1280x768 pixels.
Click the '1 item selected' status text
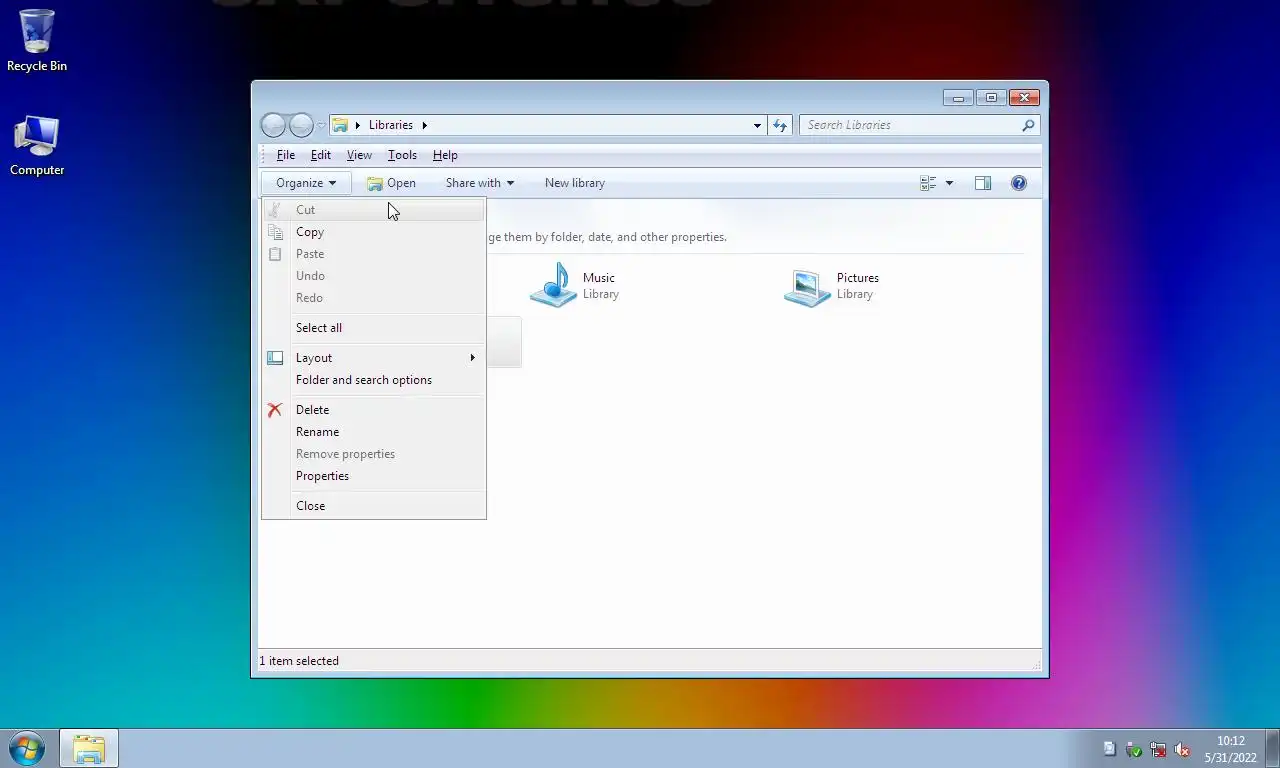299,661
